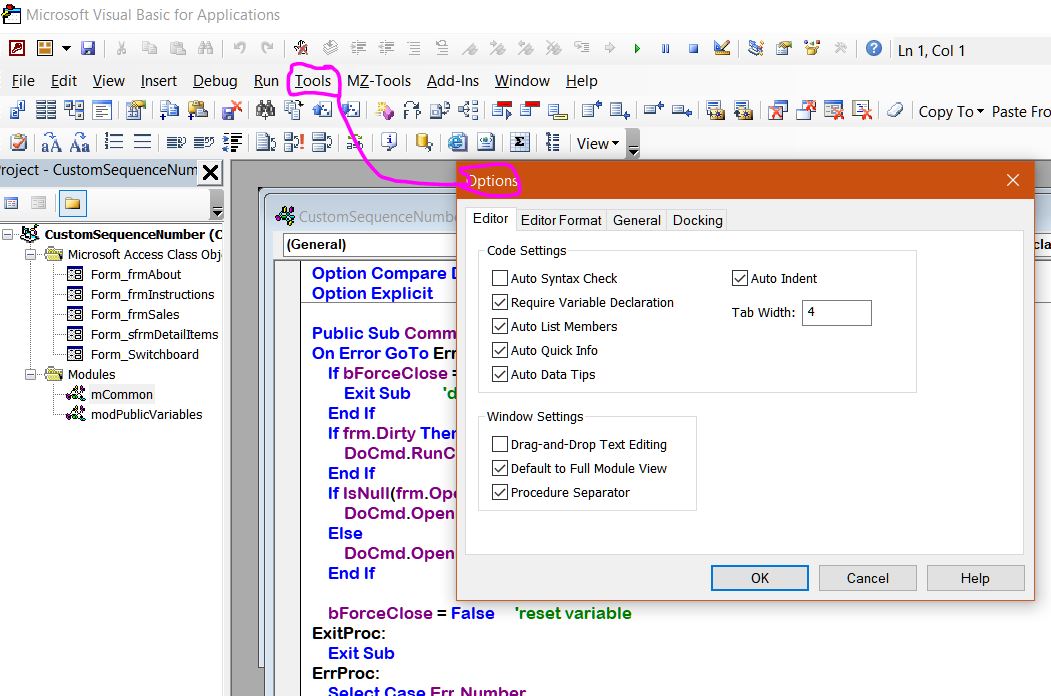Open the MZ-Tools menu
This screenshot has height=696, width=1051.
[x=379, y=80]
